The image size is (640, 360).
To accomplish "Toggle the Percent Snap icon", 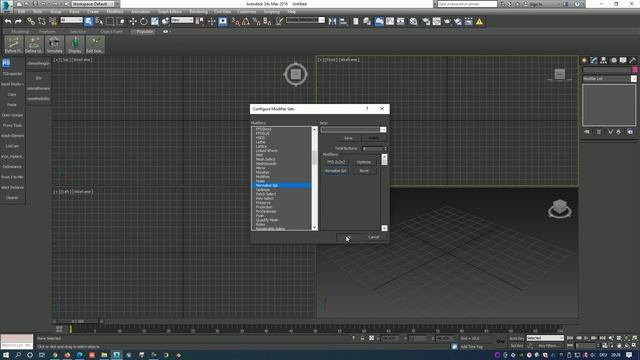I will tap(256, 21).
